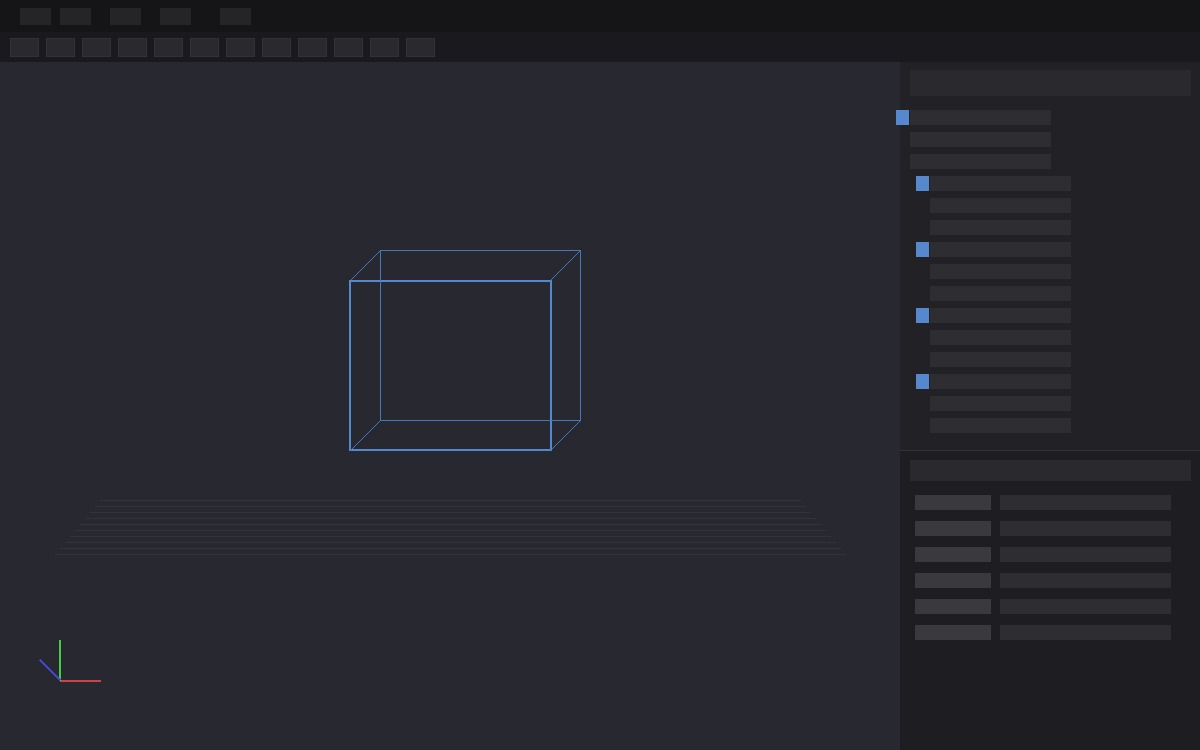Activate the last tool in the toolbar
Image resolution: width=1200 pixels, height=750 pixels.
click(419, 46)
